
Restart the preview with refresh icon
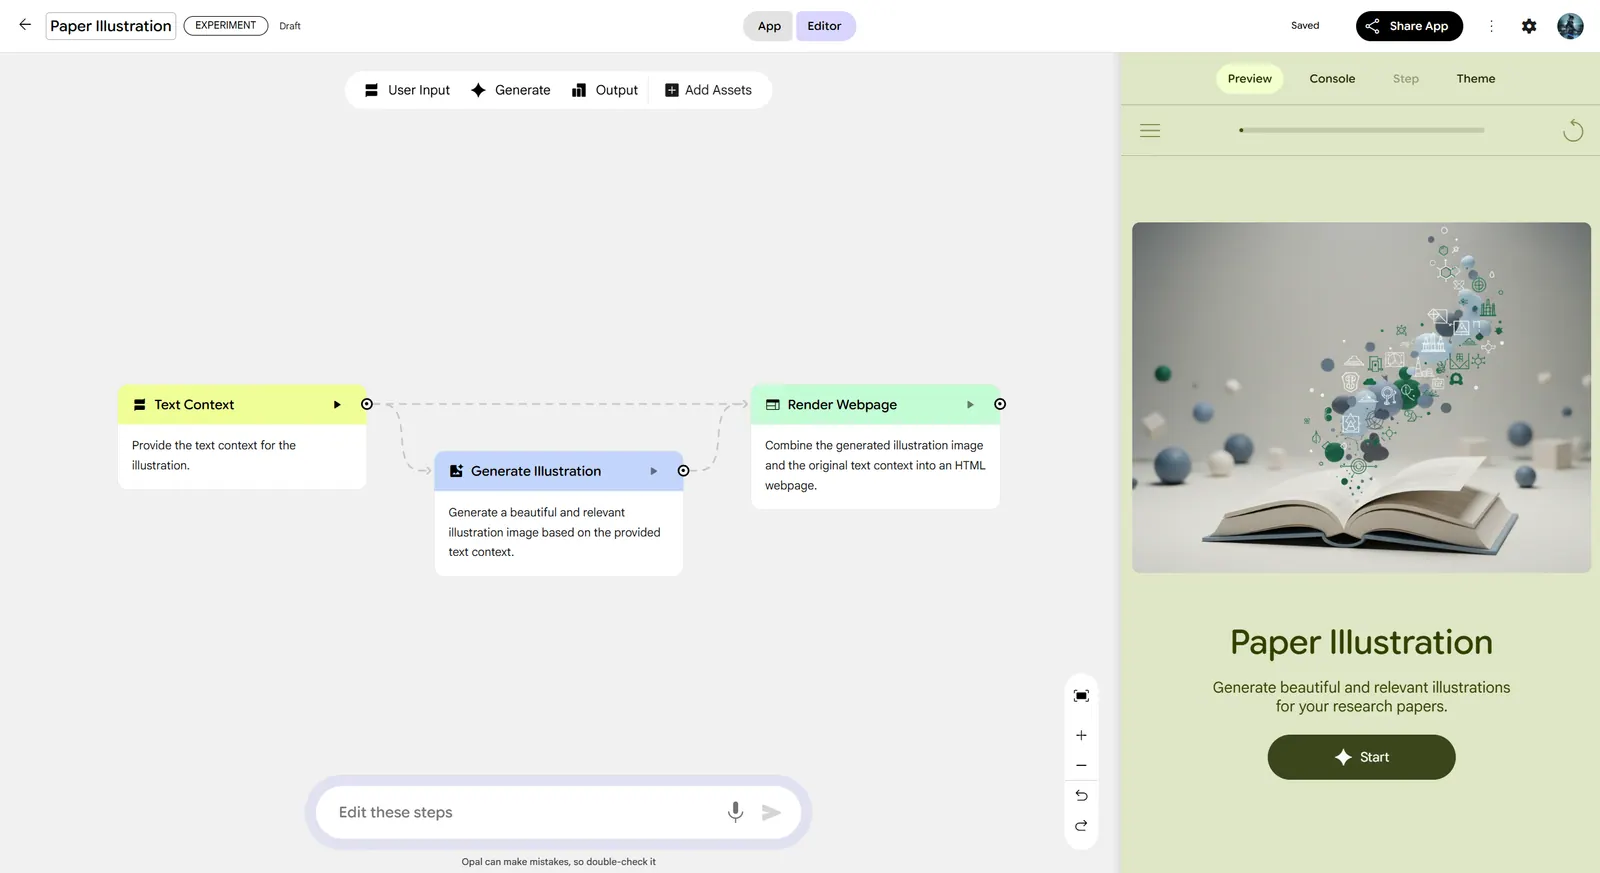[x=1572, y=131]
